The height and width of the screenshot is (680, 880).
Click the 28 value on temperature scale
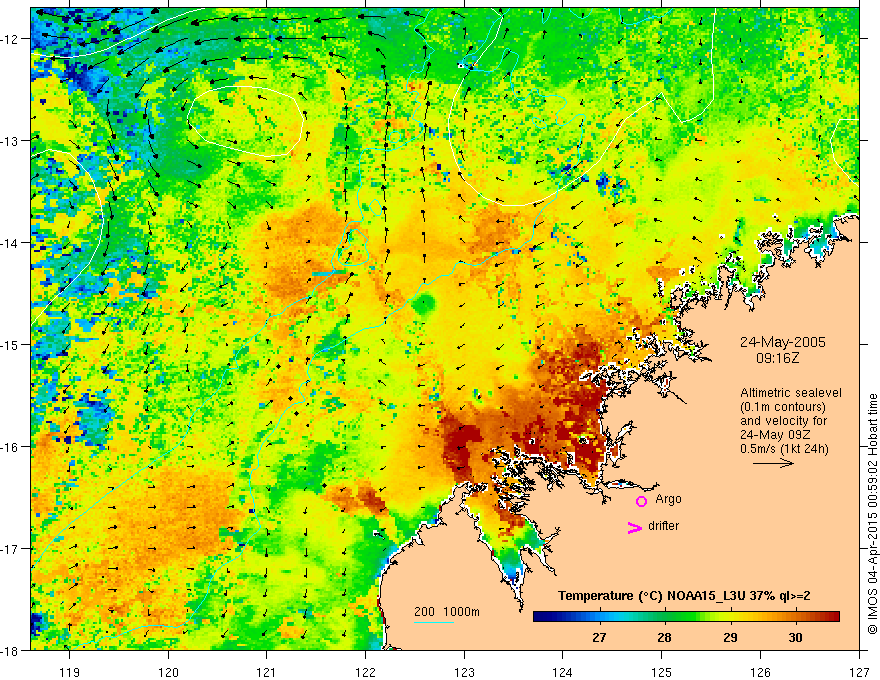(x=664, y=637)
